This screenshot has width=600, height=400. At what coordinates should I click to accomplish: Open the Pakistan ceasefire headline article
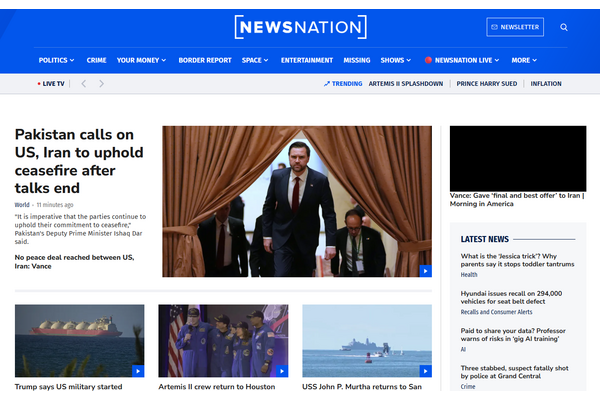coord(79,161)
